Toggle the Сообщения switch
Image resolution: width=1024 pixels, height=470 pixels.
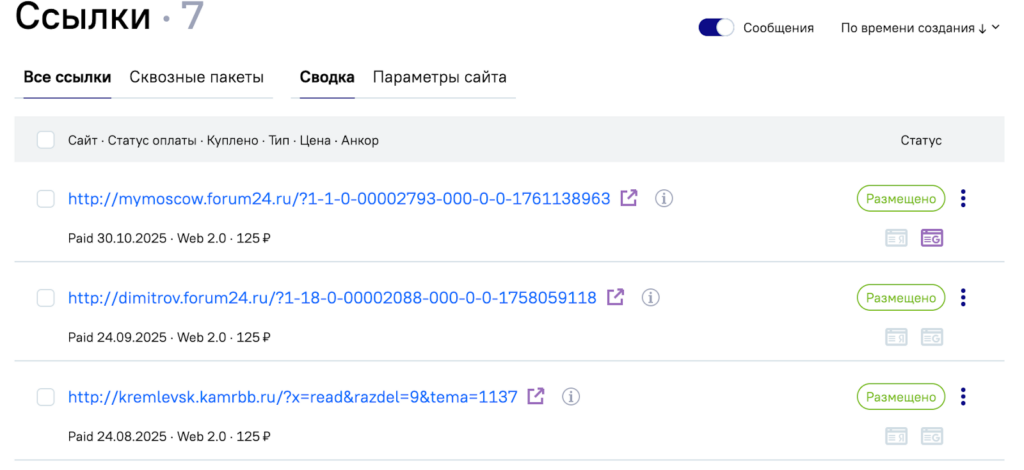(716, 28)
